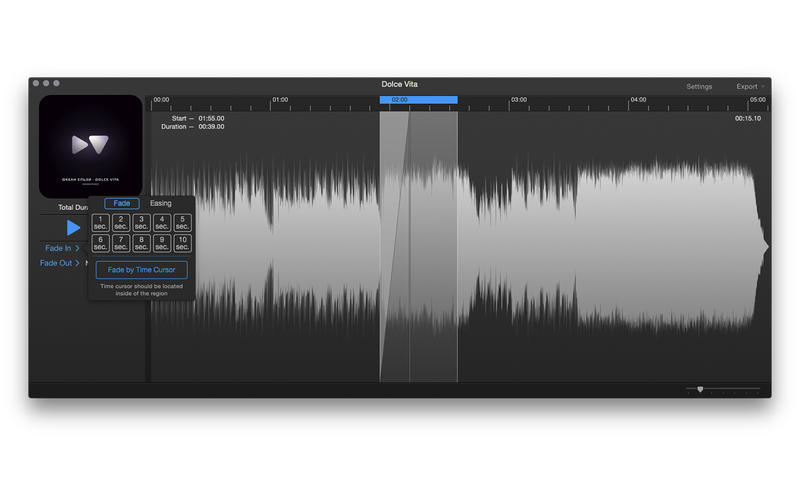This screenshot has width=800, height=500.
Task: Click the Duration value 00:39.00
Action: [x=211, y=127]
